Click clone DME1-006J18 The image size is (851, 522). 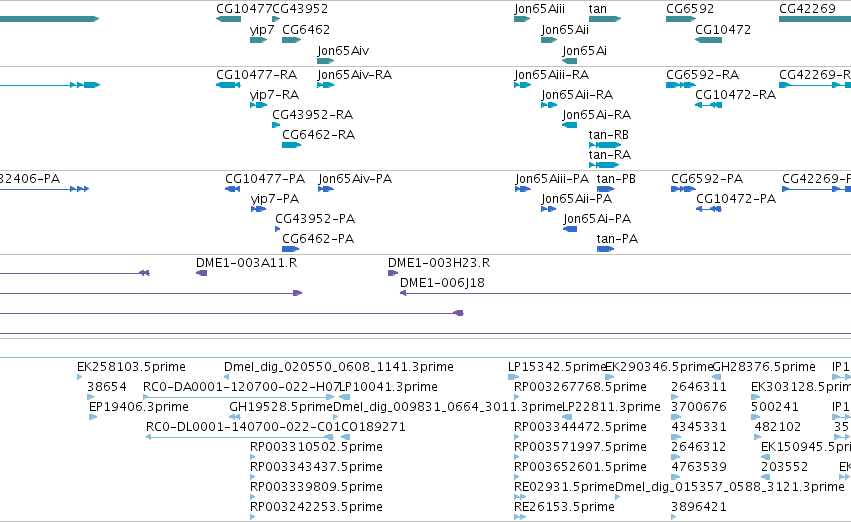(442, 283)
